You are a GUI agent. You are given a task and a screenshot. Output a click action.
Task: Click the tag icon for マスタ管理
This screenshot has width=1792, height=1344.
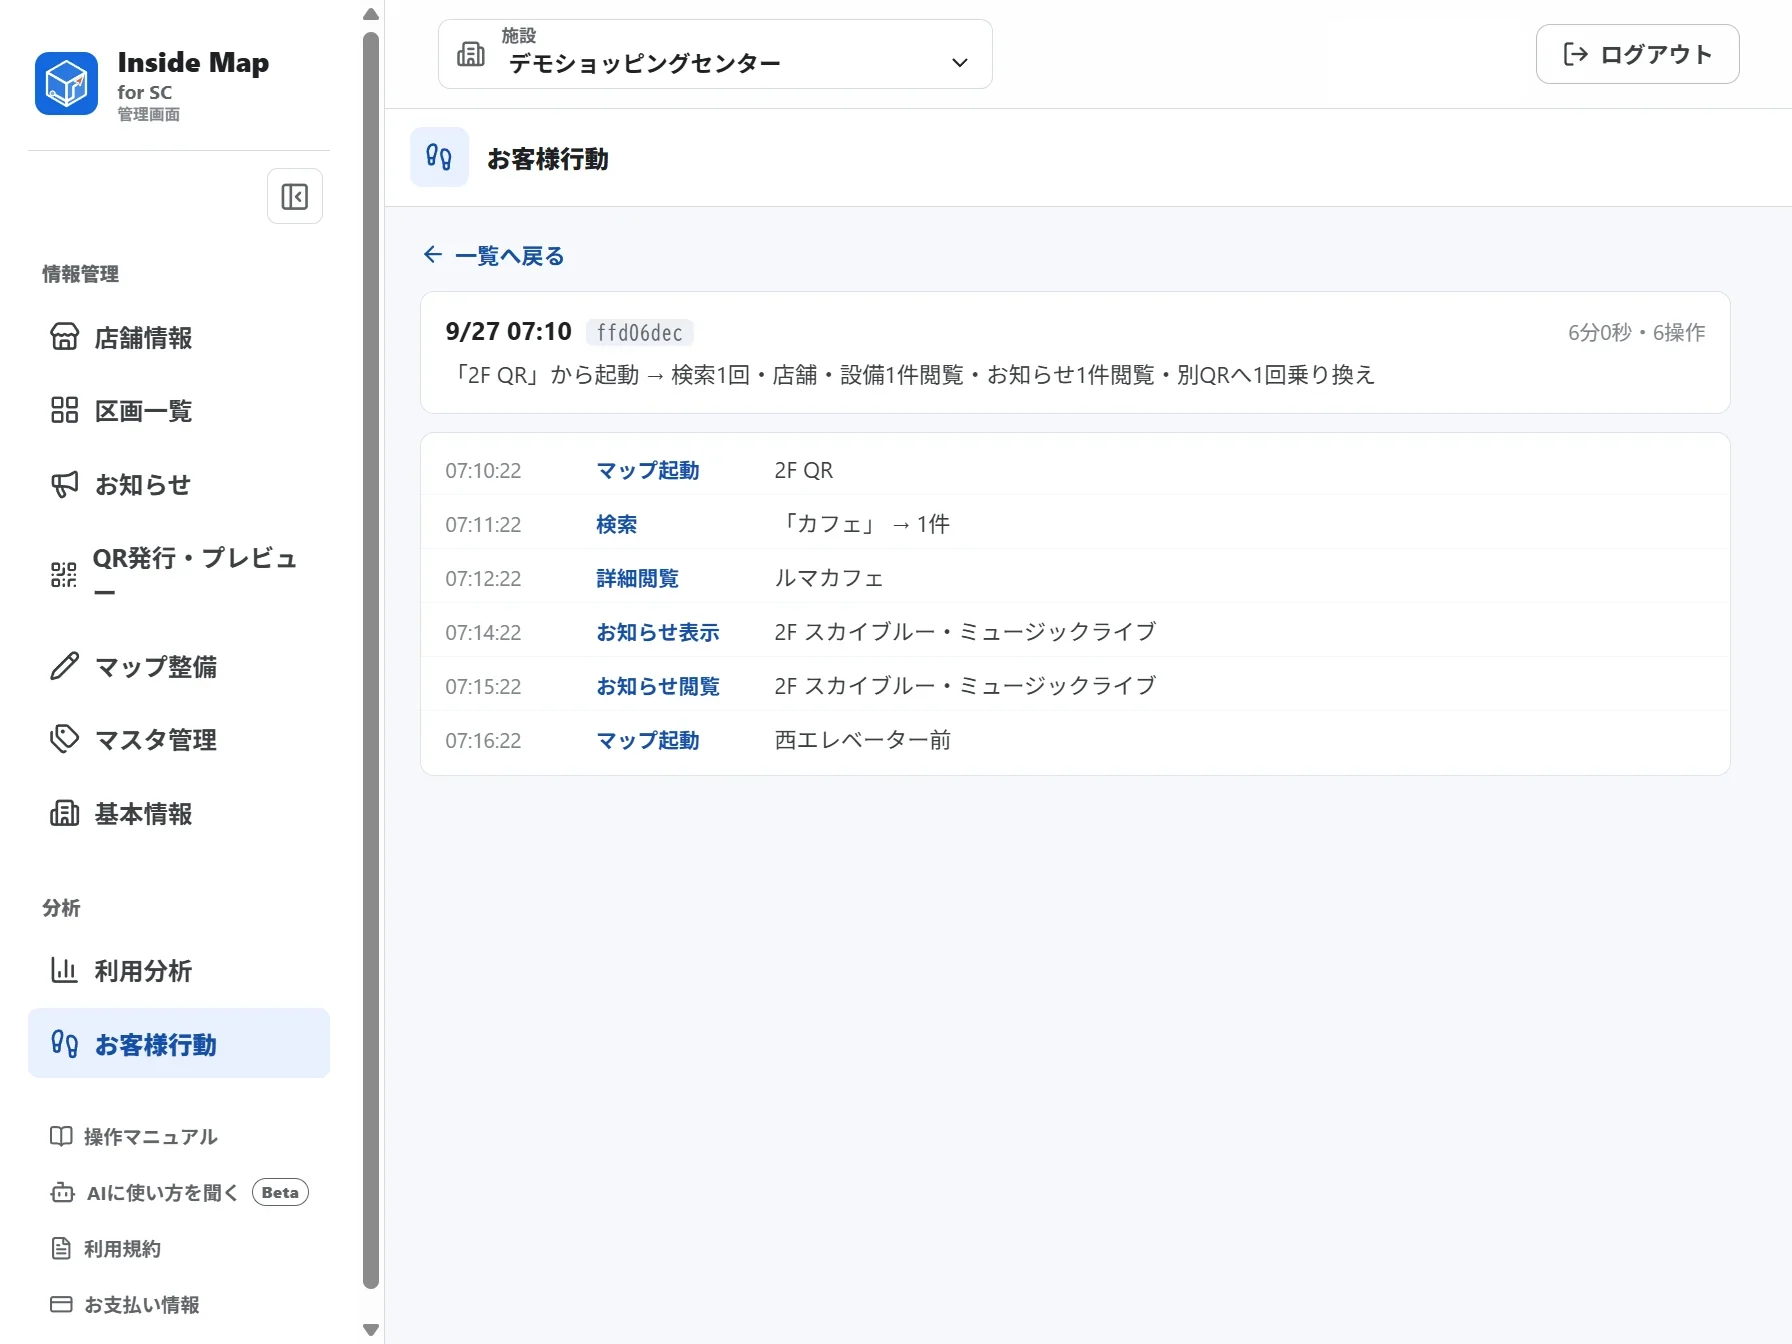64,739
